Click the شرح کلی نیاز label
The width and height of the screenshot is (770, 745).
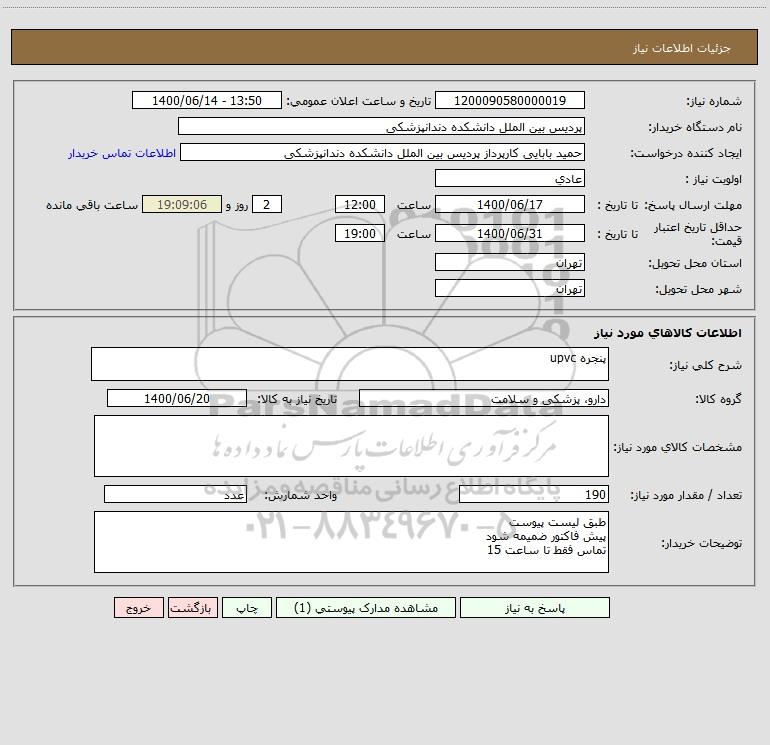tap(706, 365)
